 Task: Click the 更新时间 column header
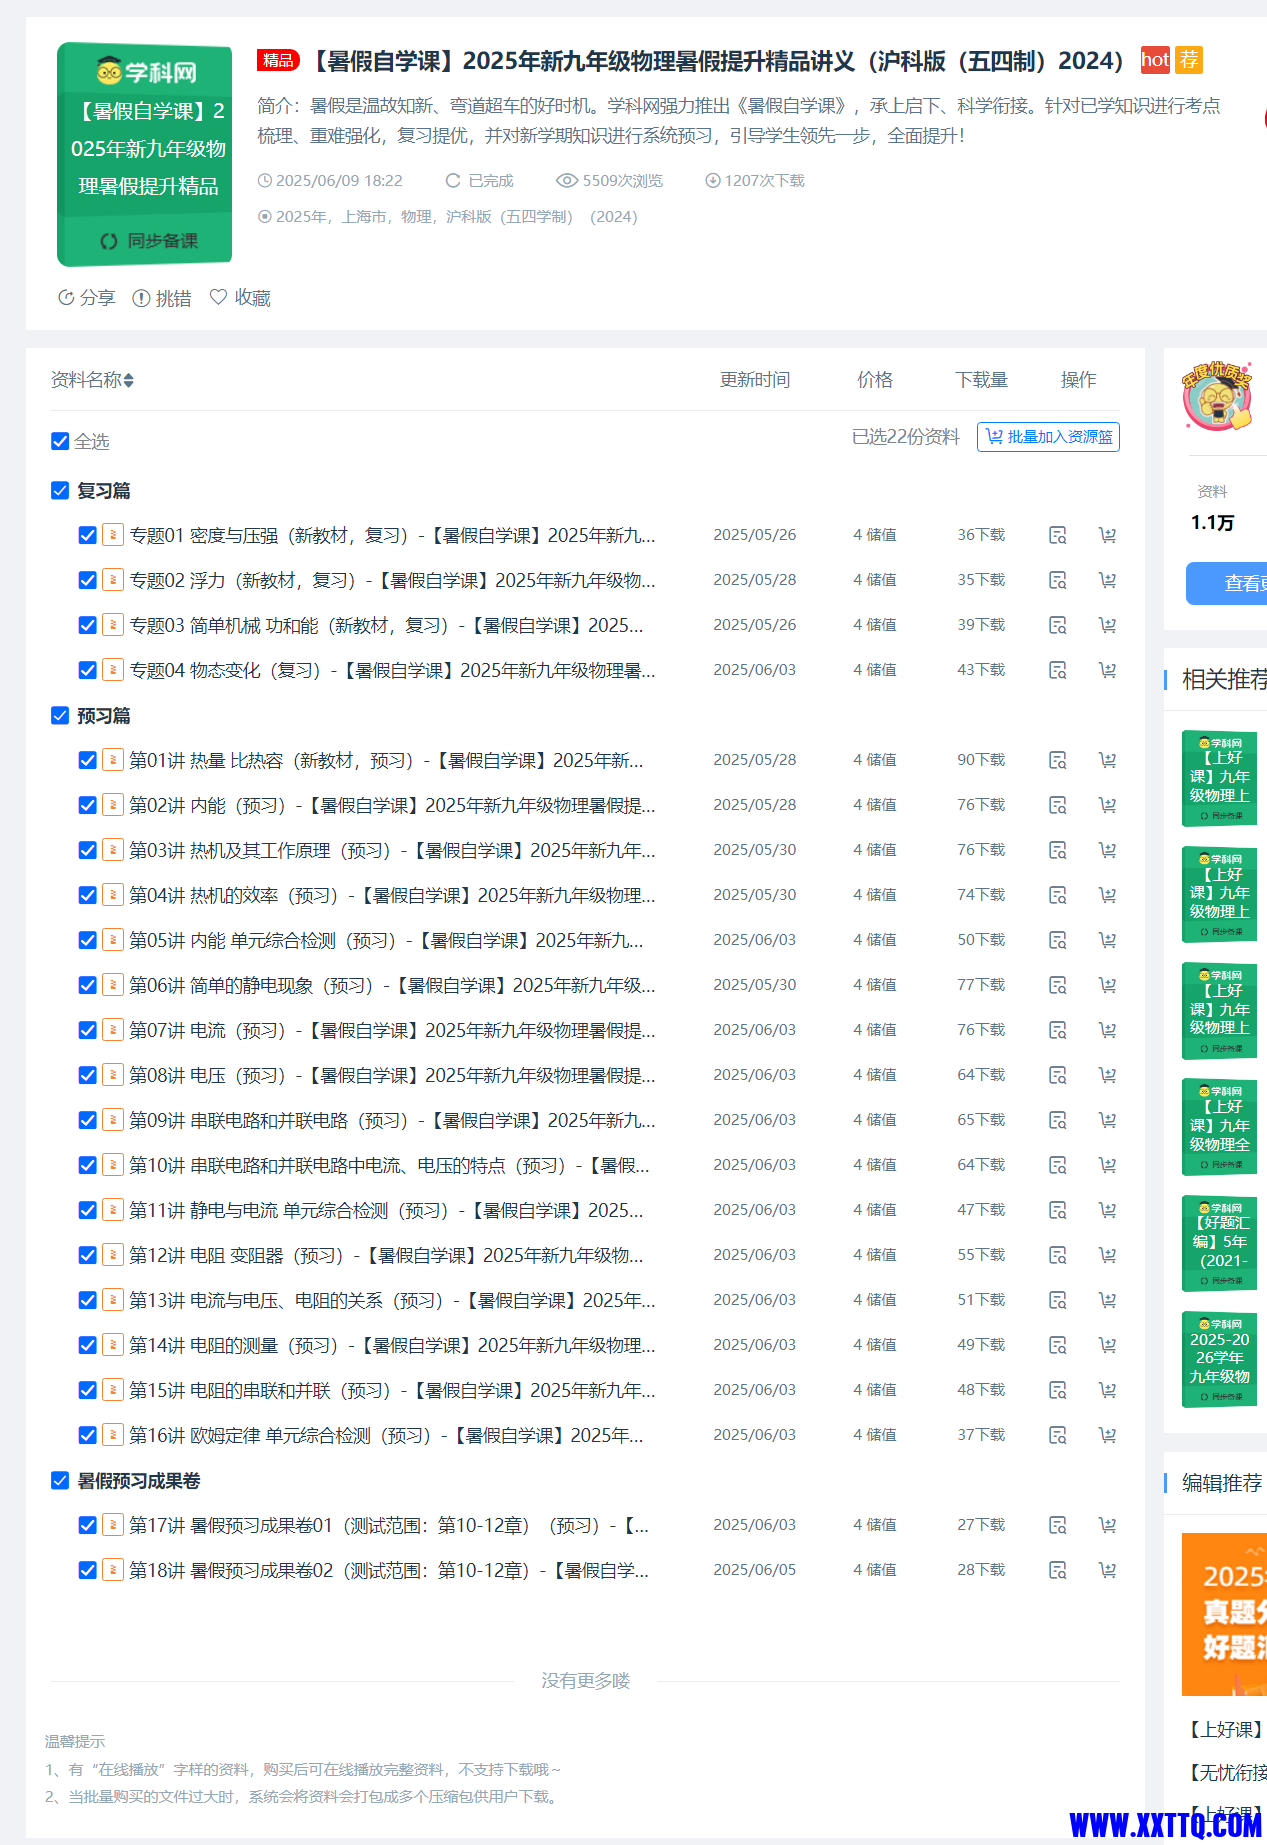pos(755,380)
